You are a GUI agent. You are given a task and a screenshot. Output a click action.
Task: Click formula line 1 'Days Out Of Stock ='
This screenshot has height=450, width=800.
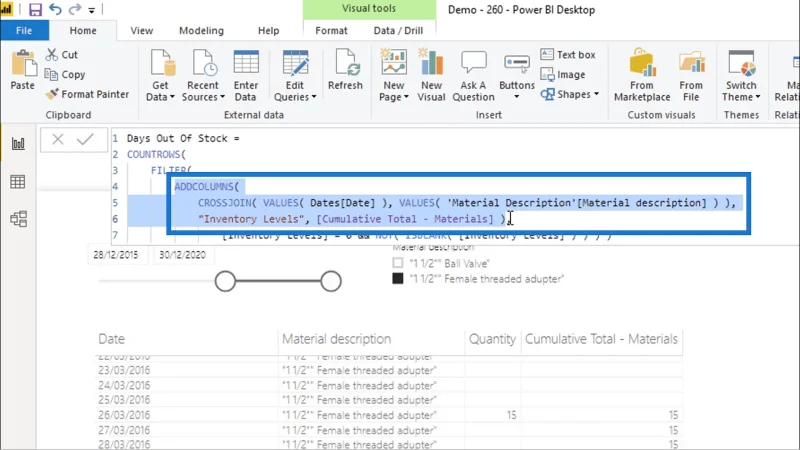tap(183, 138)
